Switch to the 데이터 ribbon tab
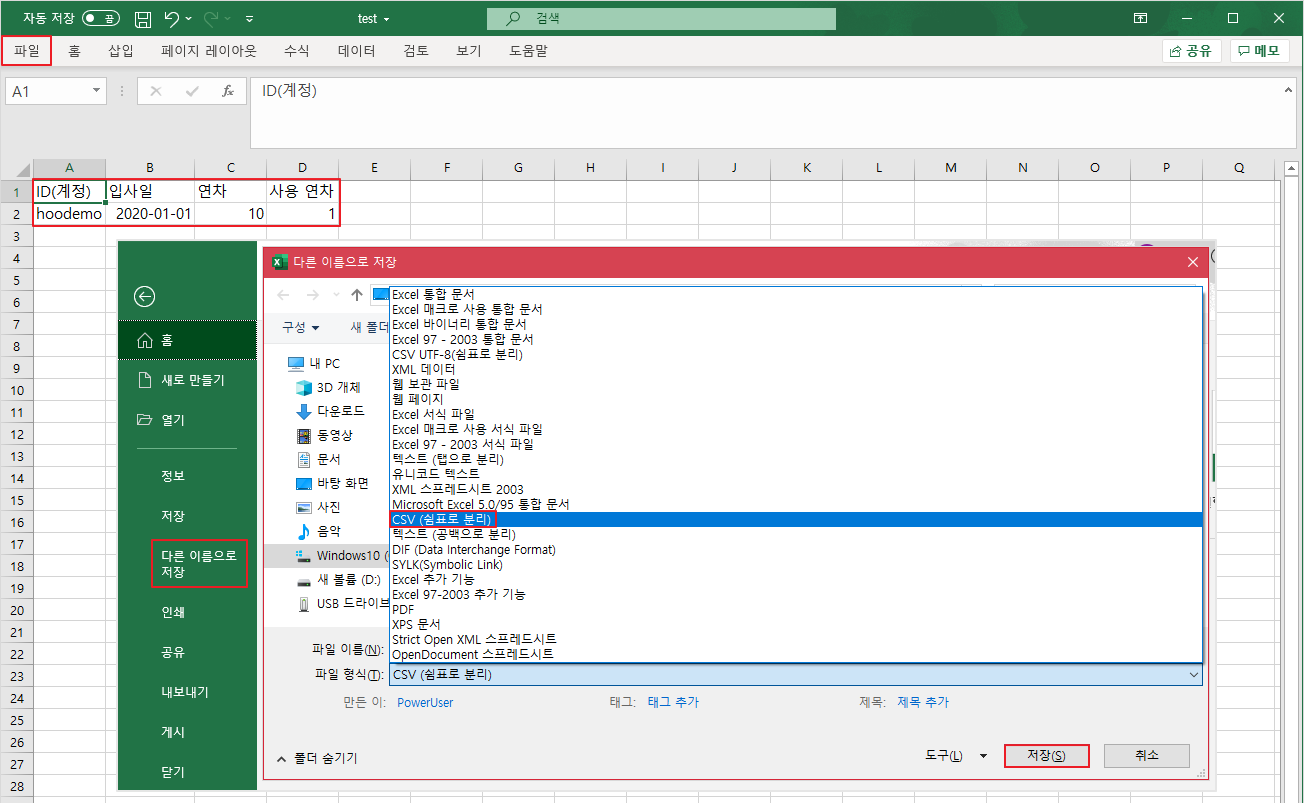Viewport: 1304px width, 803px height. click(356, 50)
